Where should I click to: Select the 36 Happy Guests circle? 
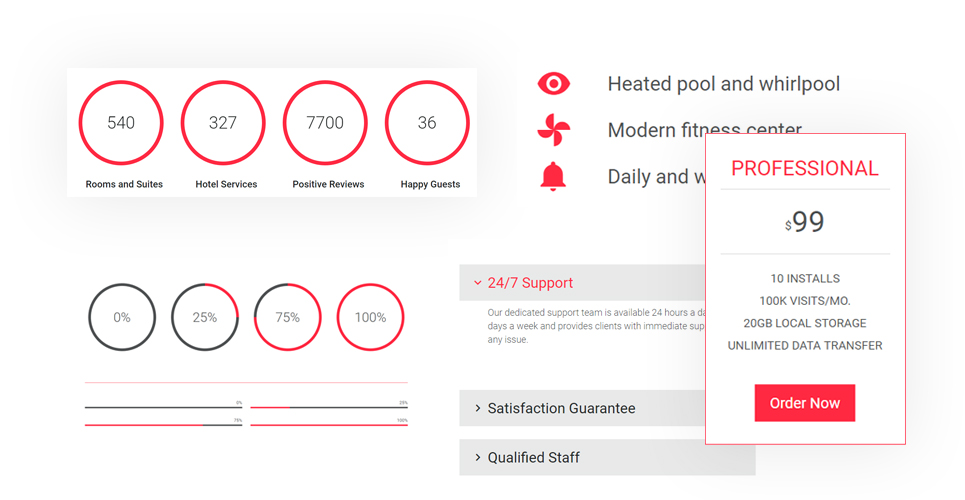[x=427, y=123]
